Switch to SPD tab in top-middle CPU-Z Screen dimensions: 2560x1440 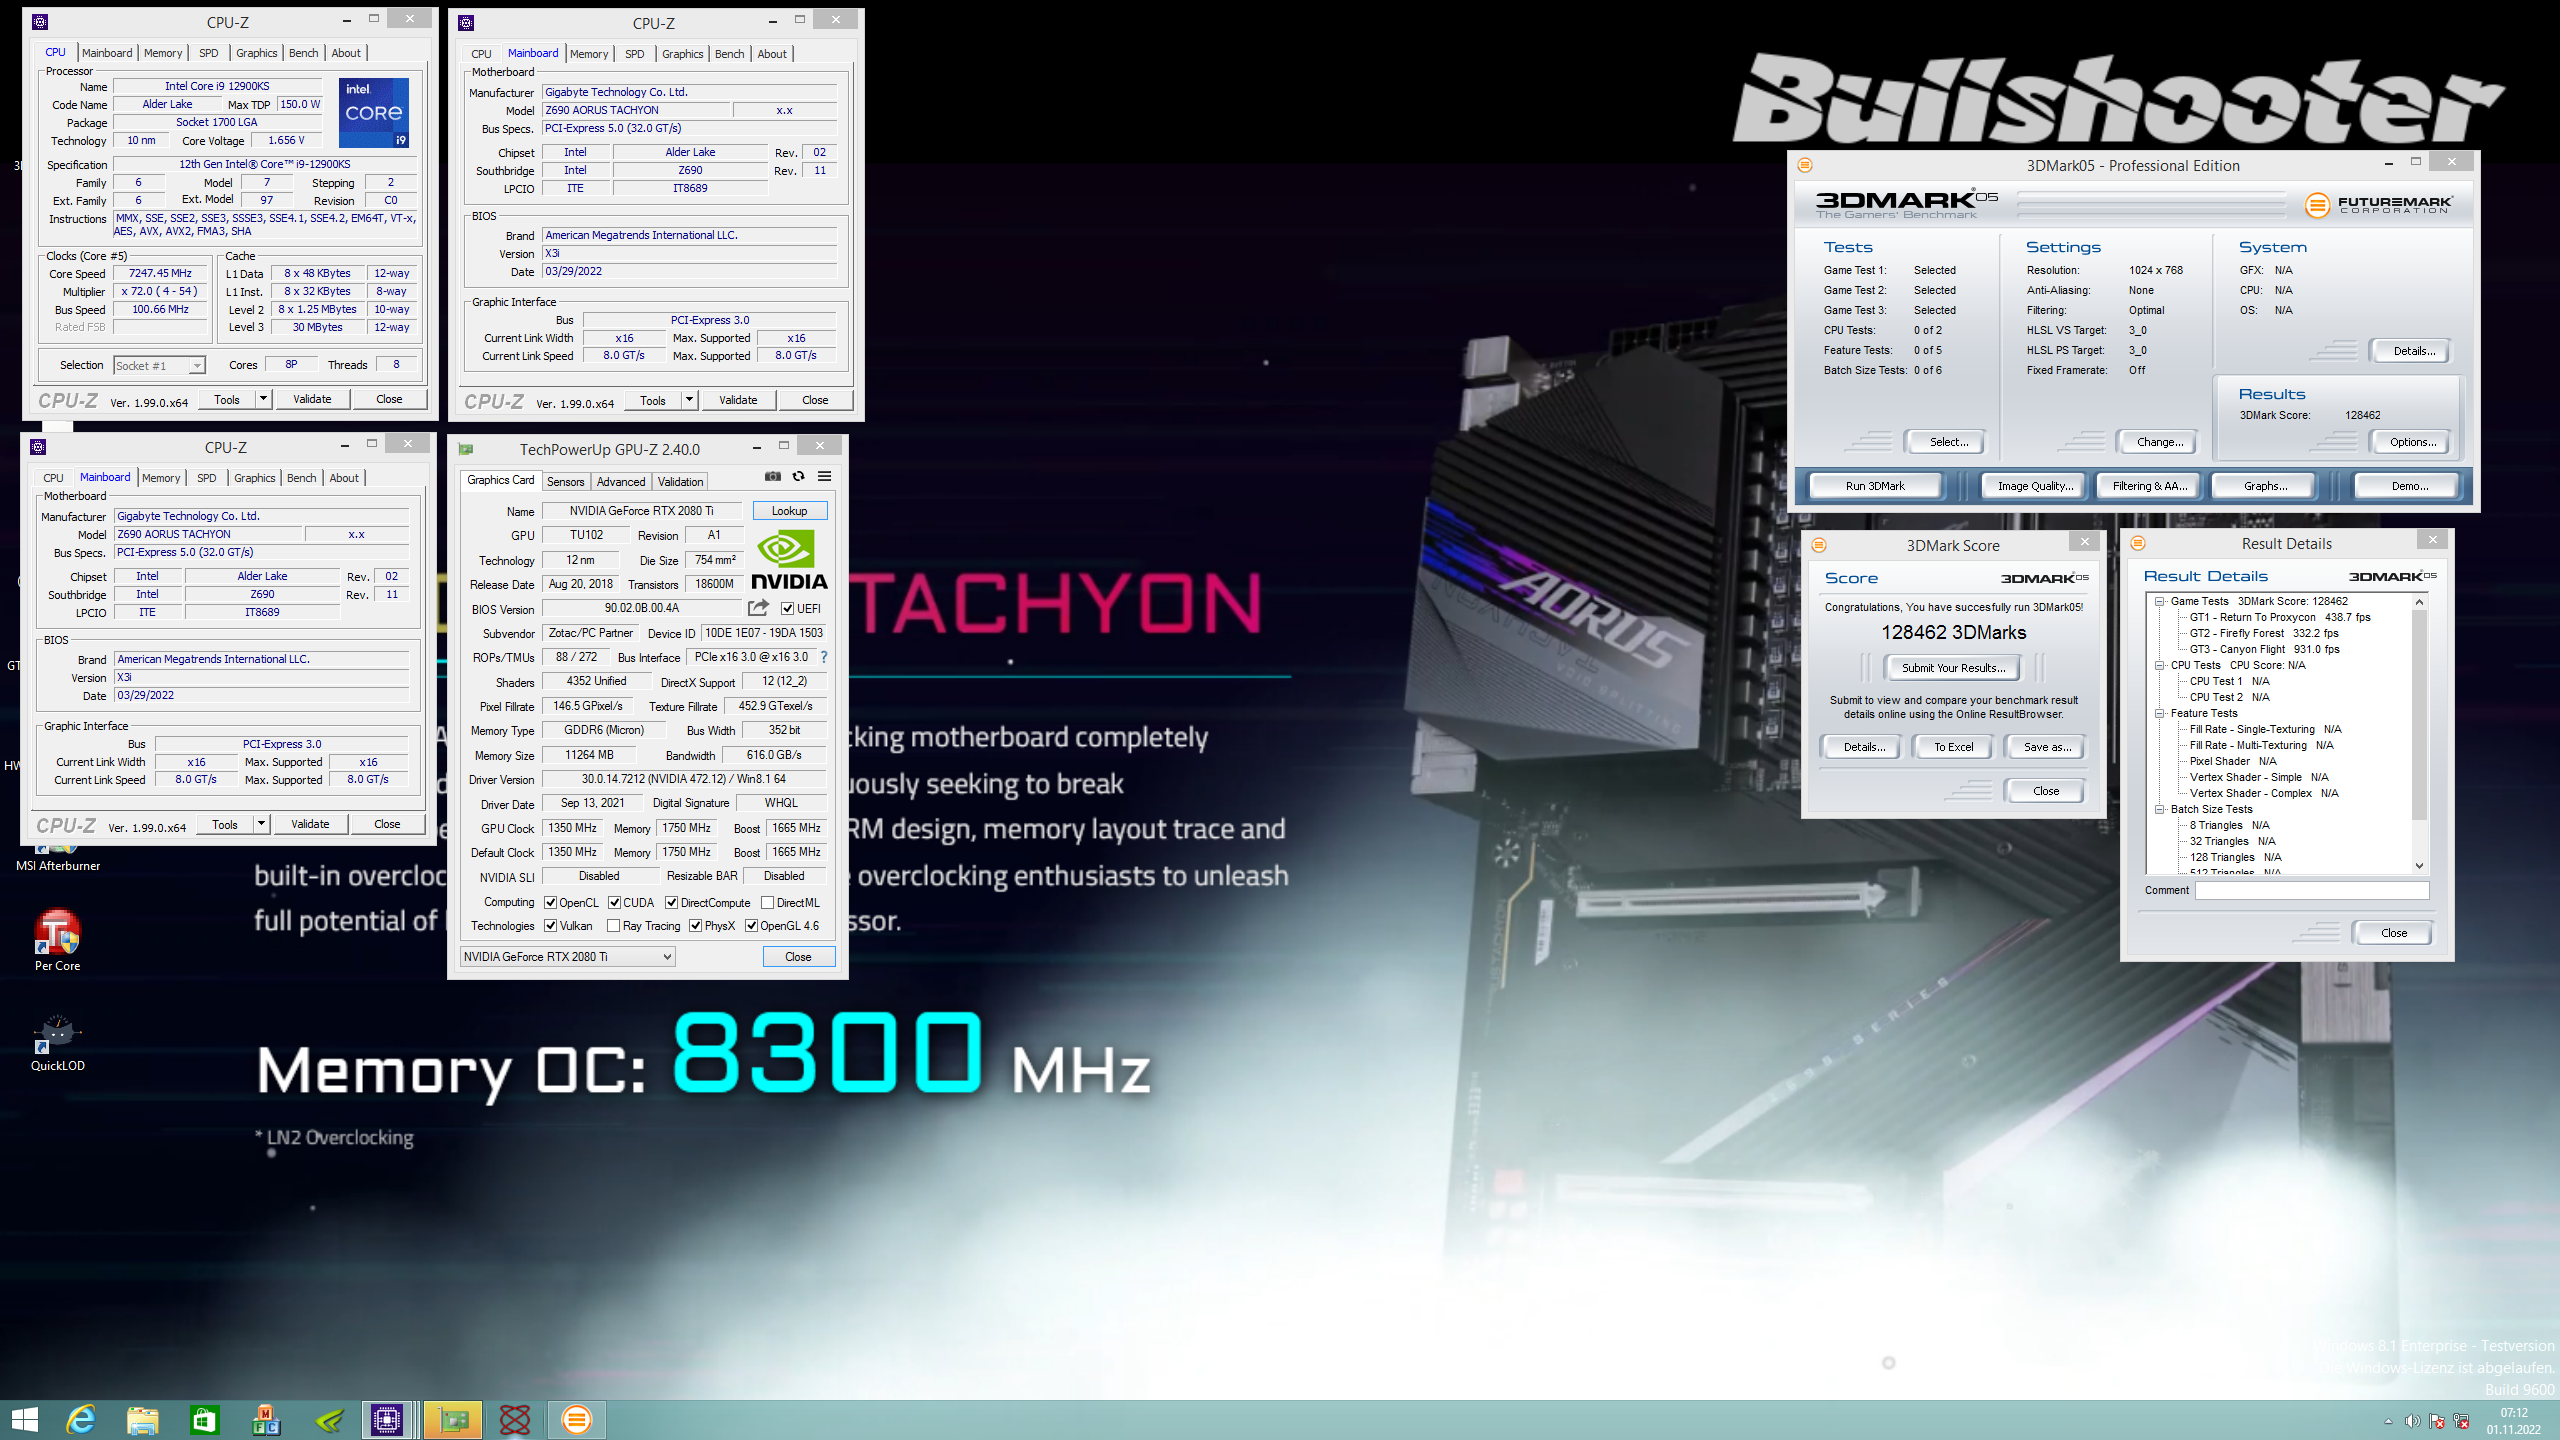click(635, 54)
